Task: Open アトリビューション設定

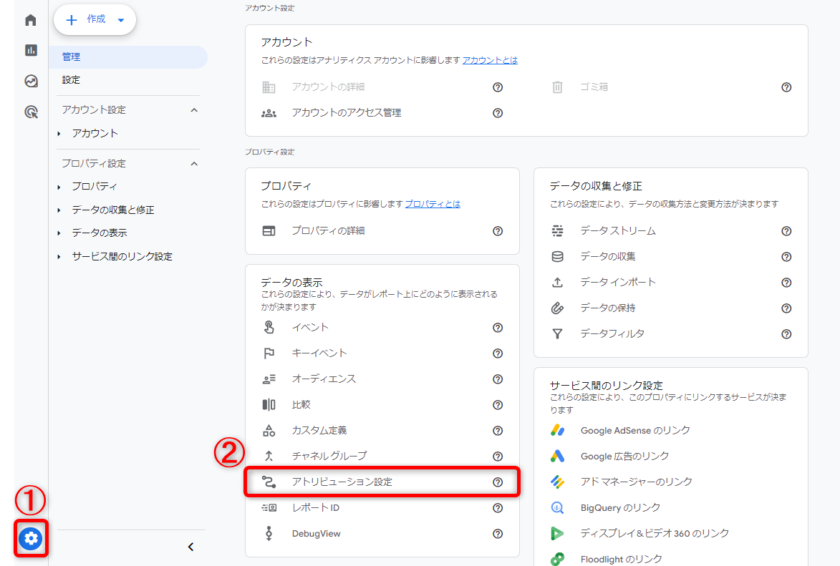Action: (342, 482)
